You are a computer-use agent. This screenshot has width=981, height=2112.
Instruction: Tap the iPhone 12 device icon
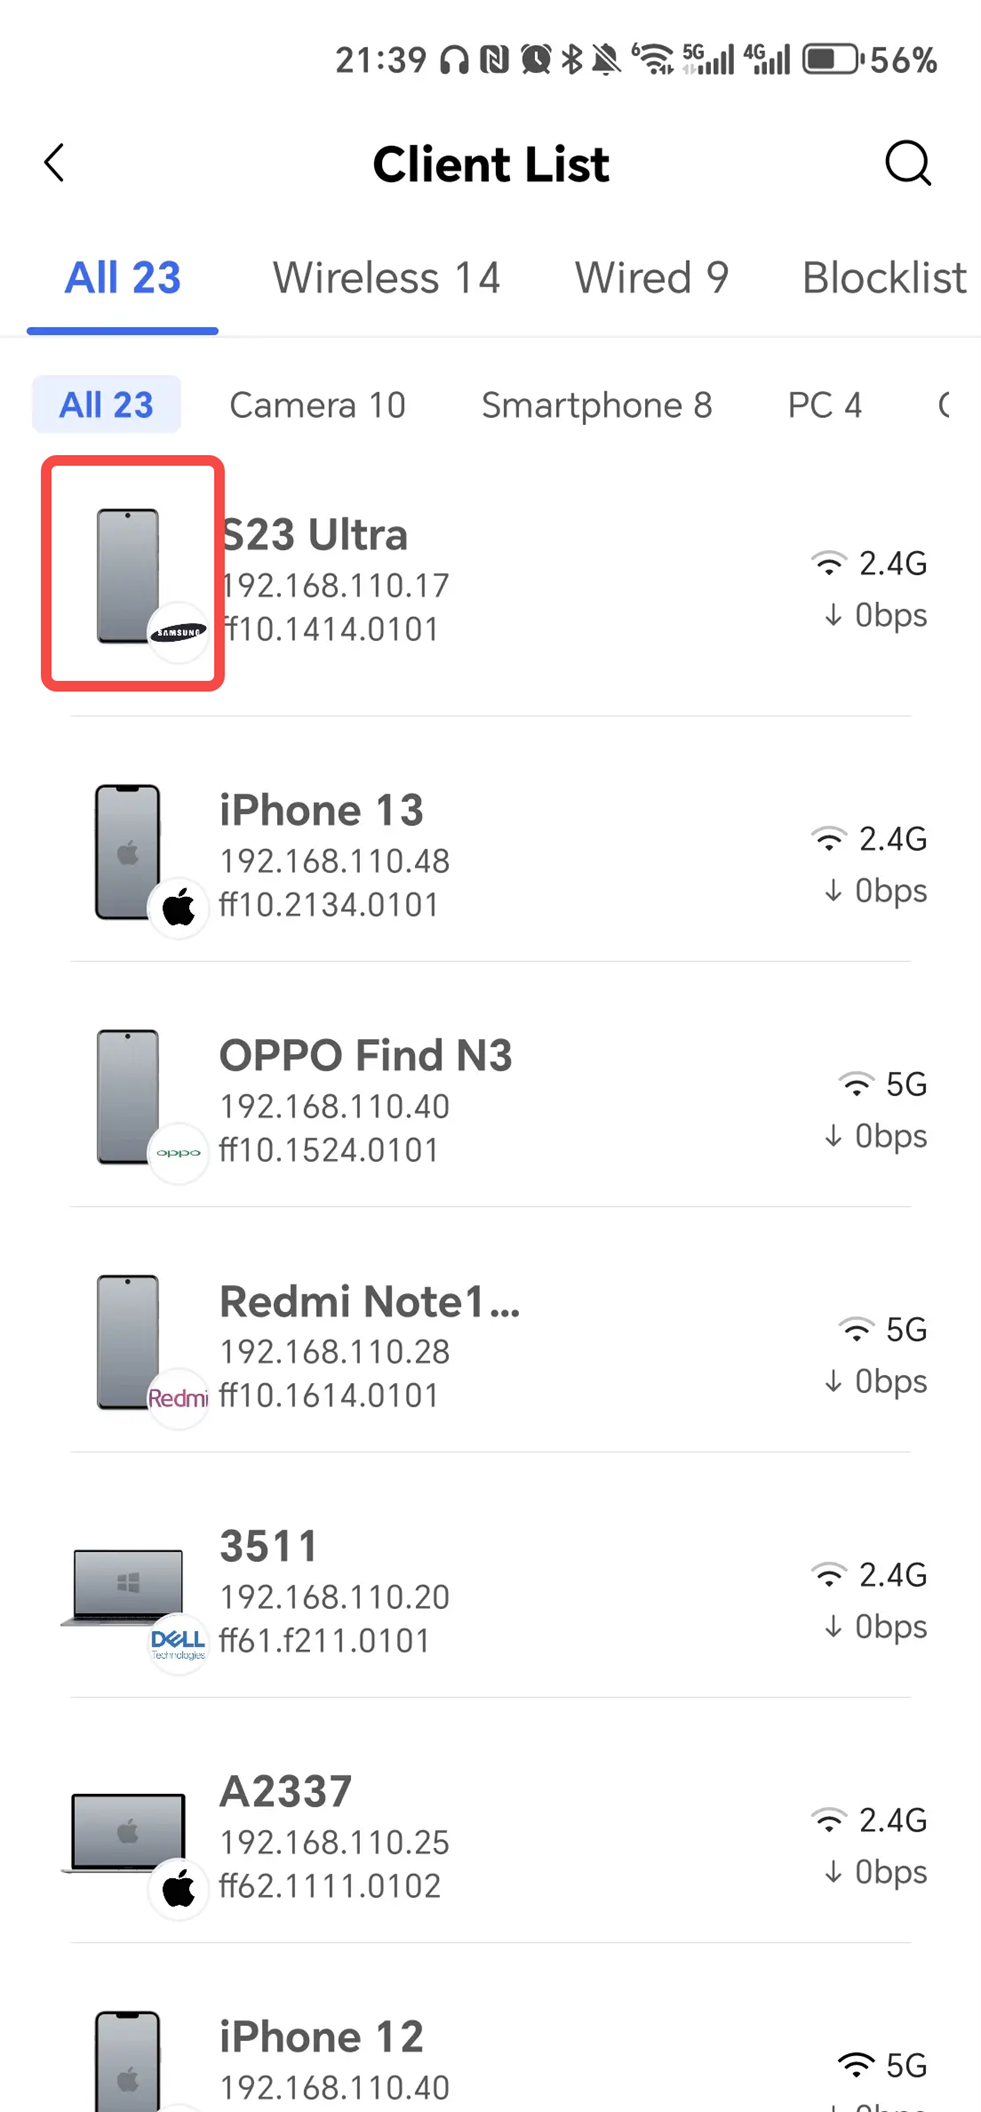click(x=128, y=2060)
